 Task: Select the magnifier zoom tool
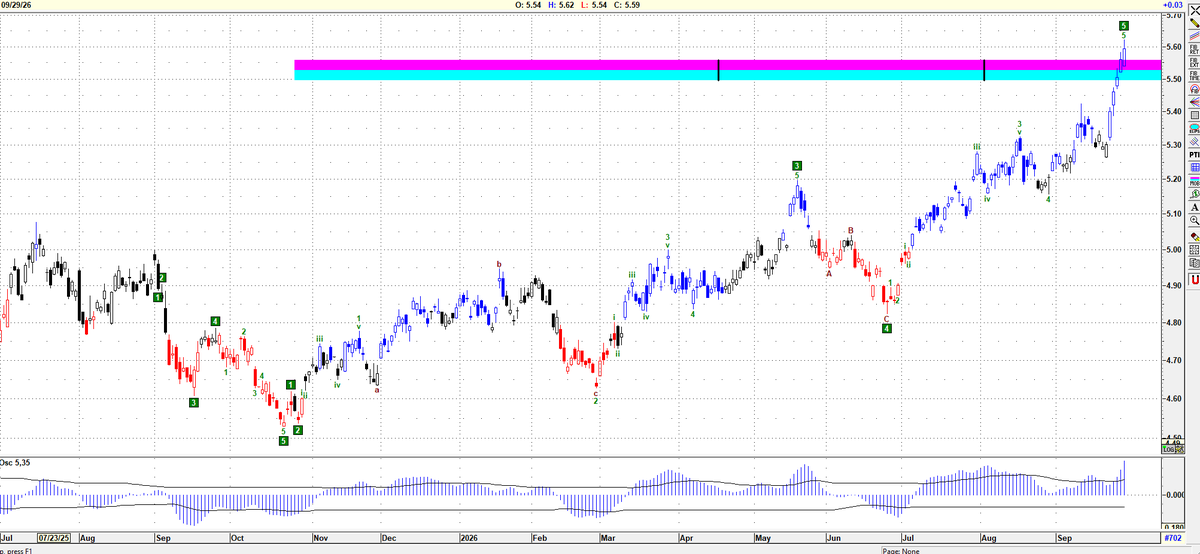coord(1193,220)
